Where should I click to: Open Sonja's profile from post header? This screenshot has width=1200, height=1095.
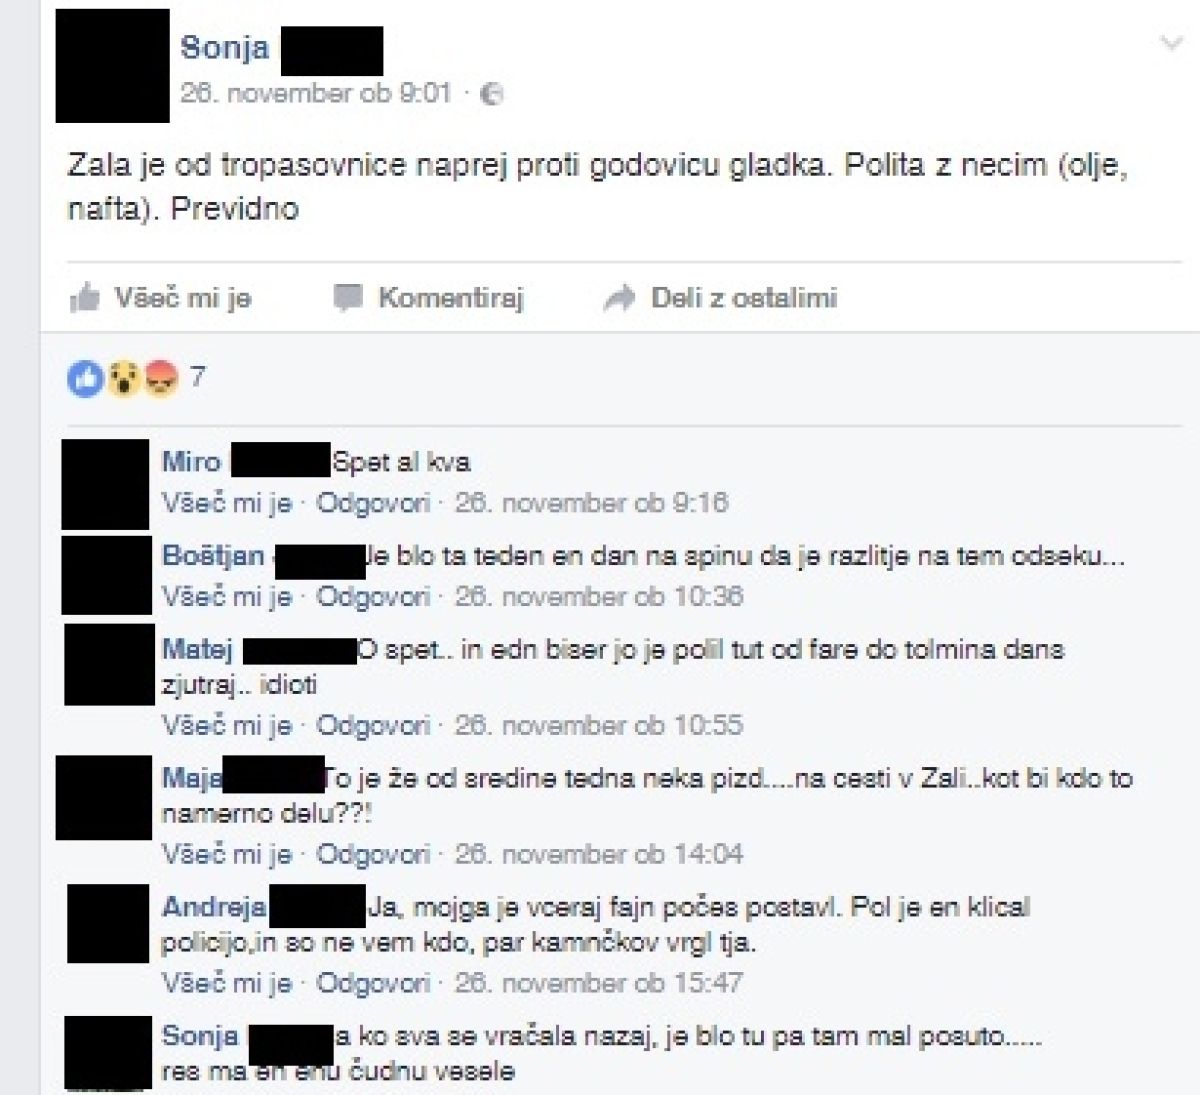pos(225,47)
